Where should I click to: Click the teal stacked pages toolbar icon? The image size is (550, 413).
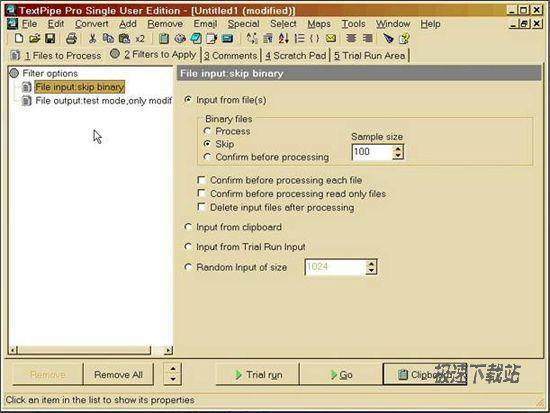(x=196, y=38)
